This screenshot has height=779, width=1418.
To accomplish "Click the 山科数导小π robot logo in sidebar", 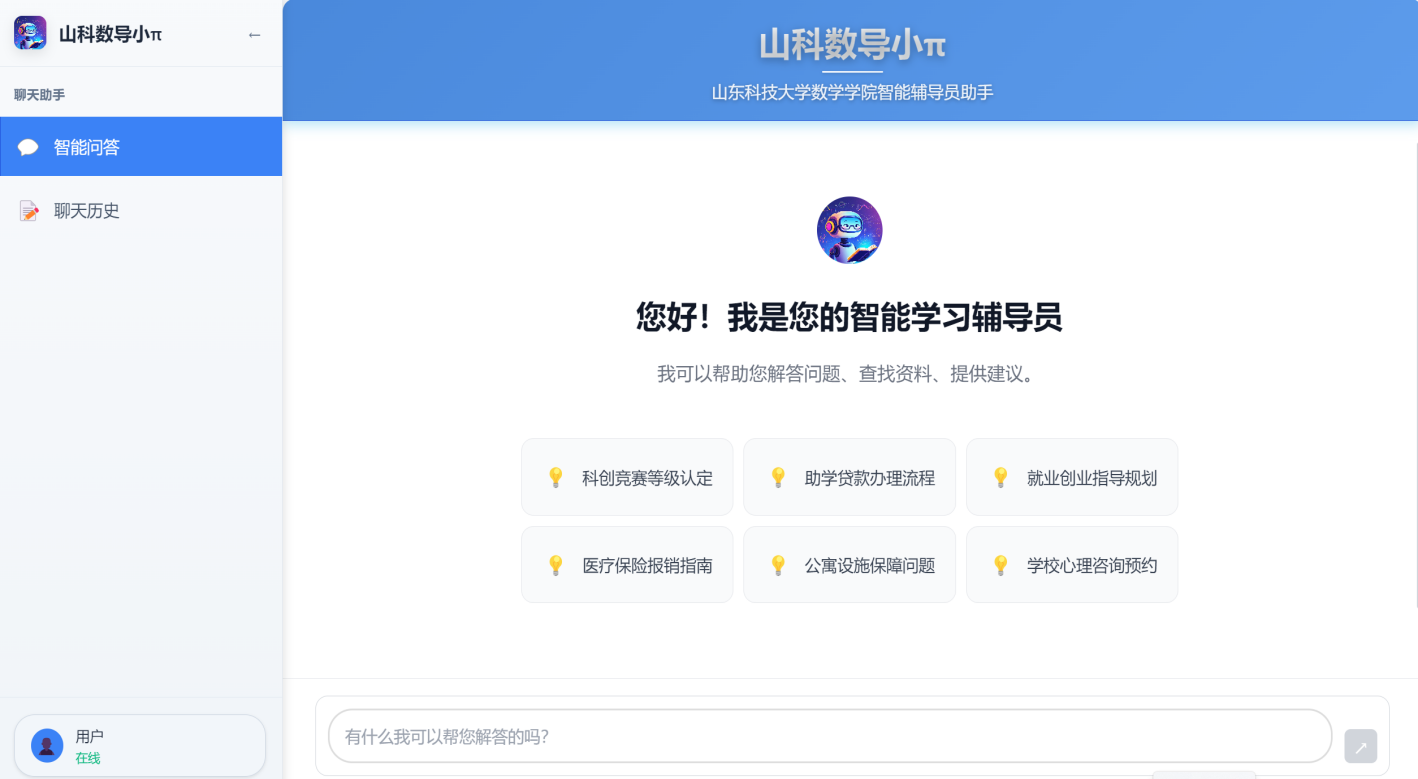I will 30,33.
